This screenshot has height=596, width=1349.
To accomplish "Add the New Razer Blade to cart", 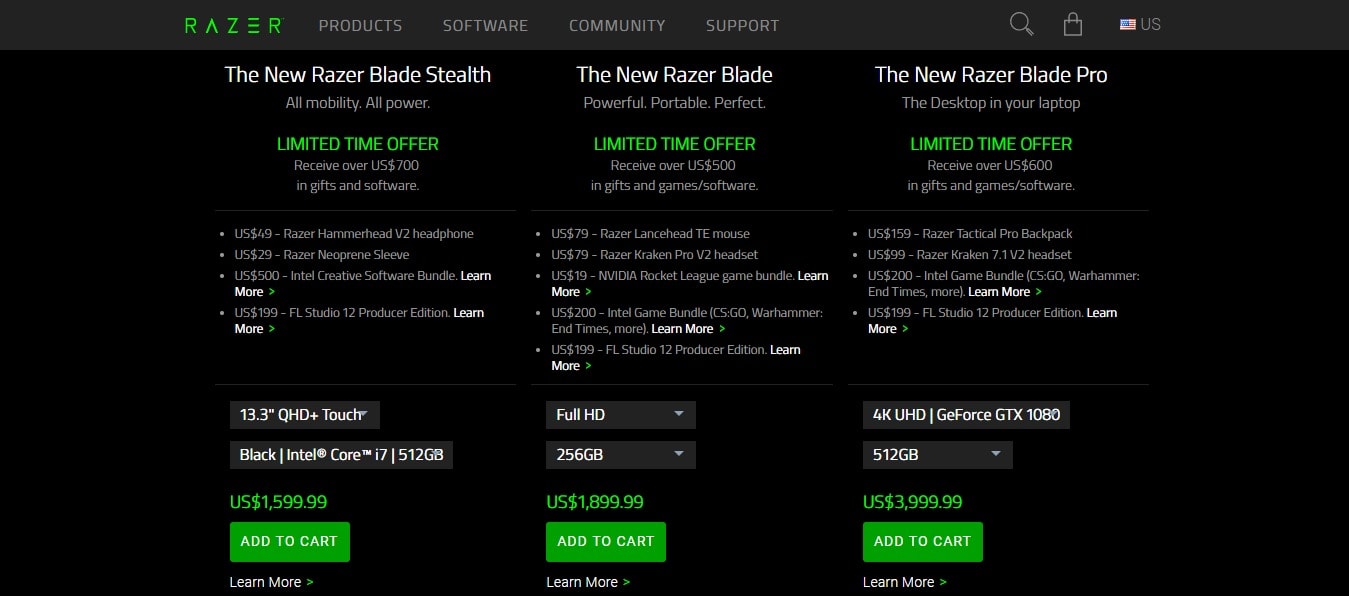I will tap(606, 541).
